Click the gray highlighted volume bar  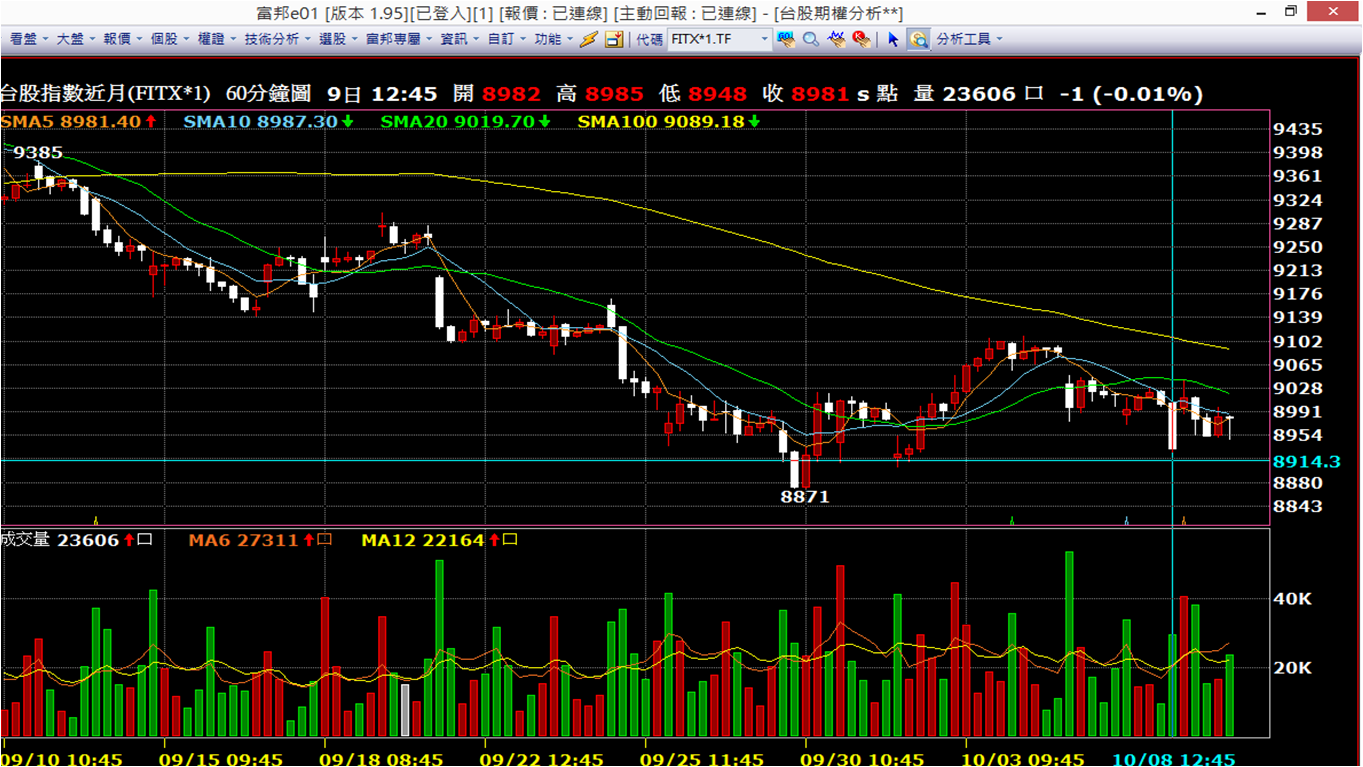(x=405, y=710)
